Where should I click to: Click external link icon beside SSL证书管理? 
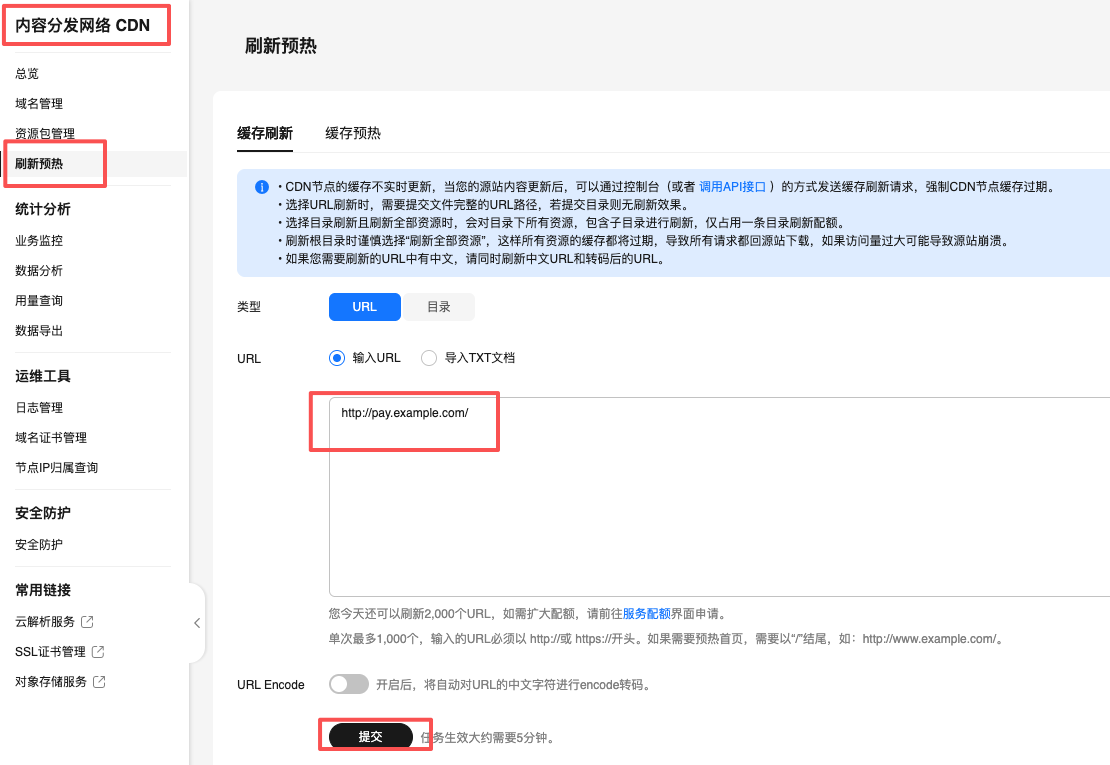point(98,651)
